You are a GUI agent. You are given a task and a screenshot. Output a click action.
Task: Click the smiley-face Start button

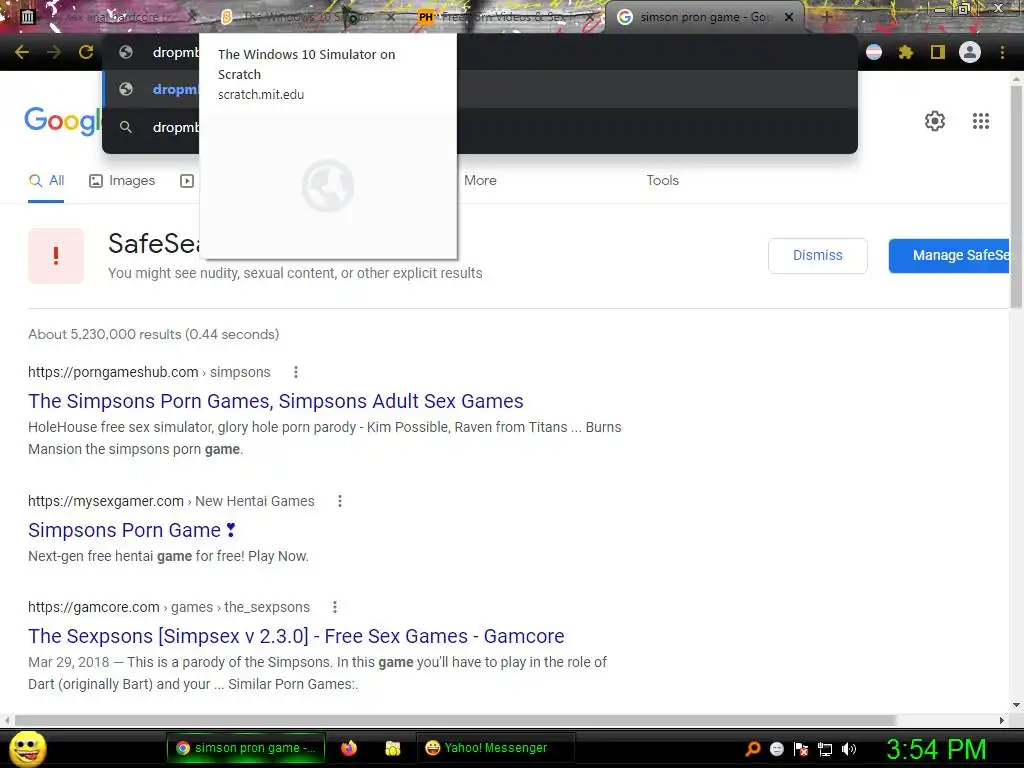(x=27, y=748)
